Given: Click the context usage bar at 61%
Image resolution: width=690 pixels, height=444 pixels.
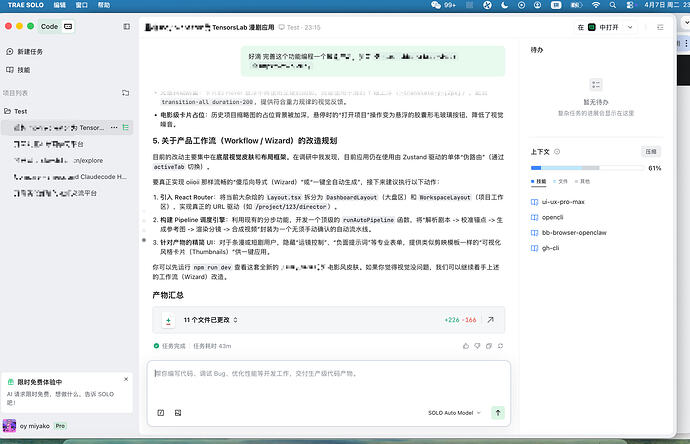Looking at the screenshot, I should click(x=587, y=168).
